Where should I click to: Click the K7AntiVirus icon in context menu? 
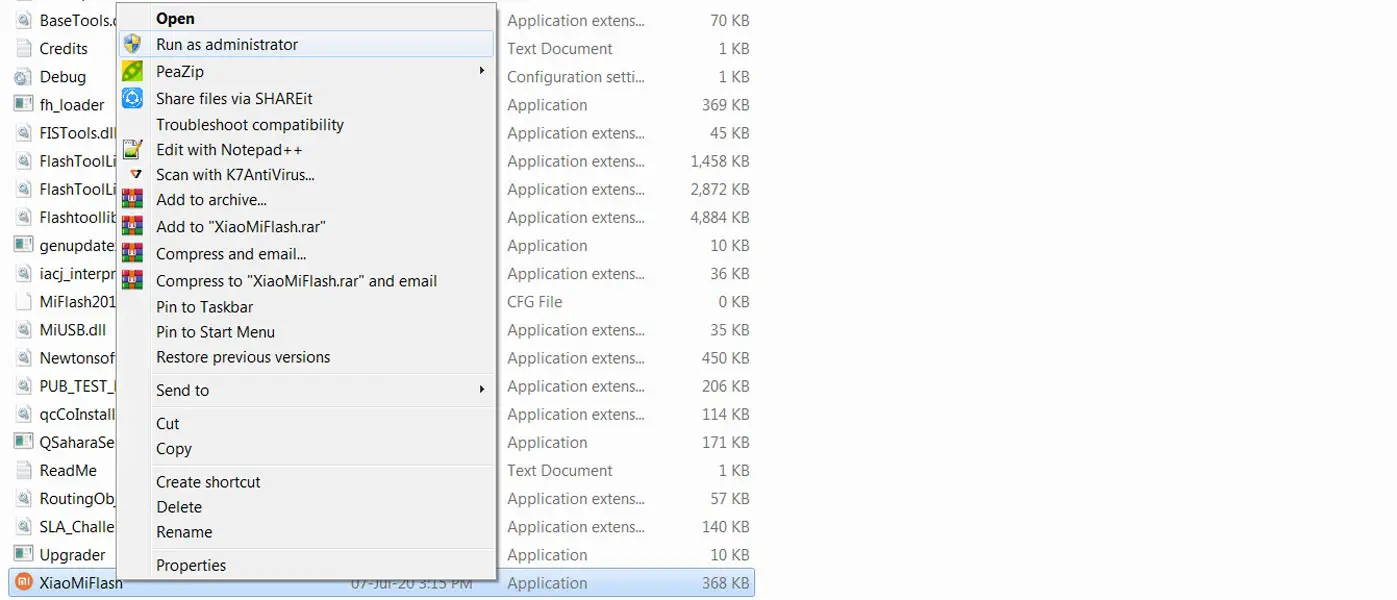pyautogui.click(x=136, y=175)
